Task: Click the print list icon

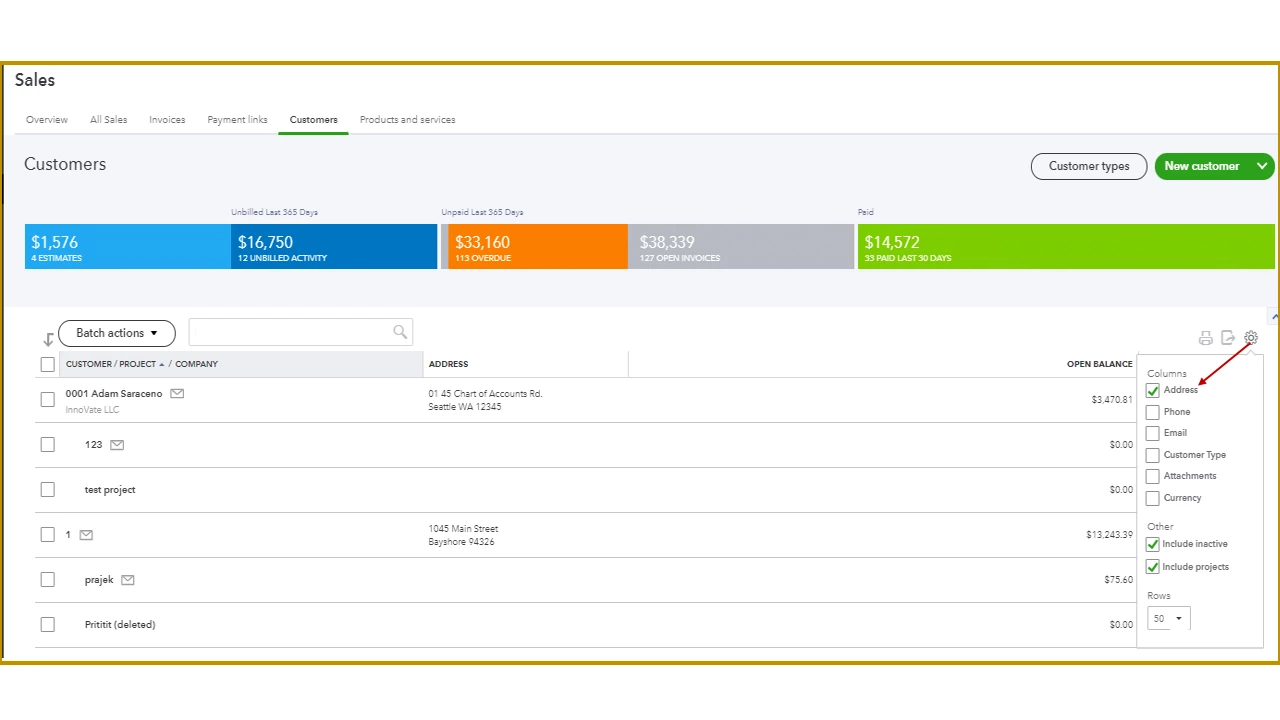Action: pyautogui.click(x=1205, y=338)
